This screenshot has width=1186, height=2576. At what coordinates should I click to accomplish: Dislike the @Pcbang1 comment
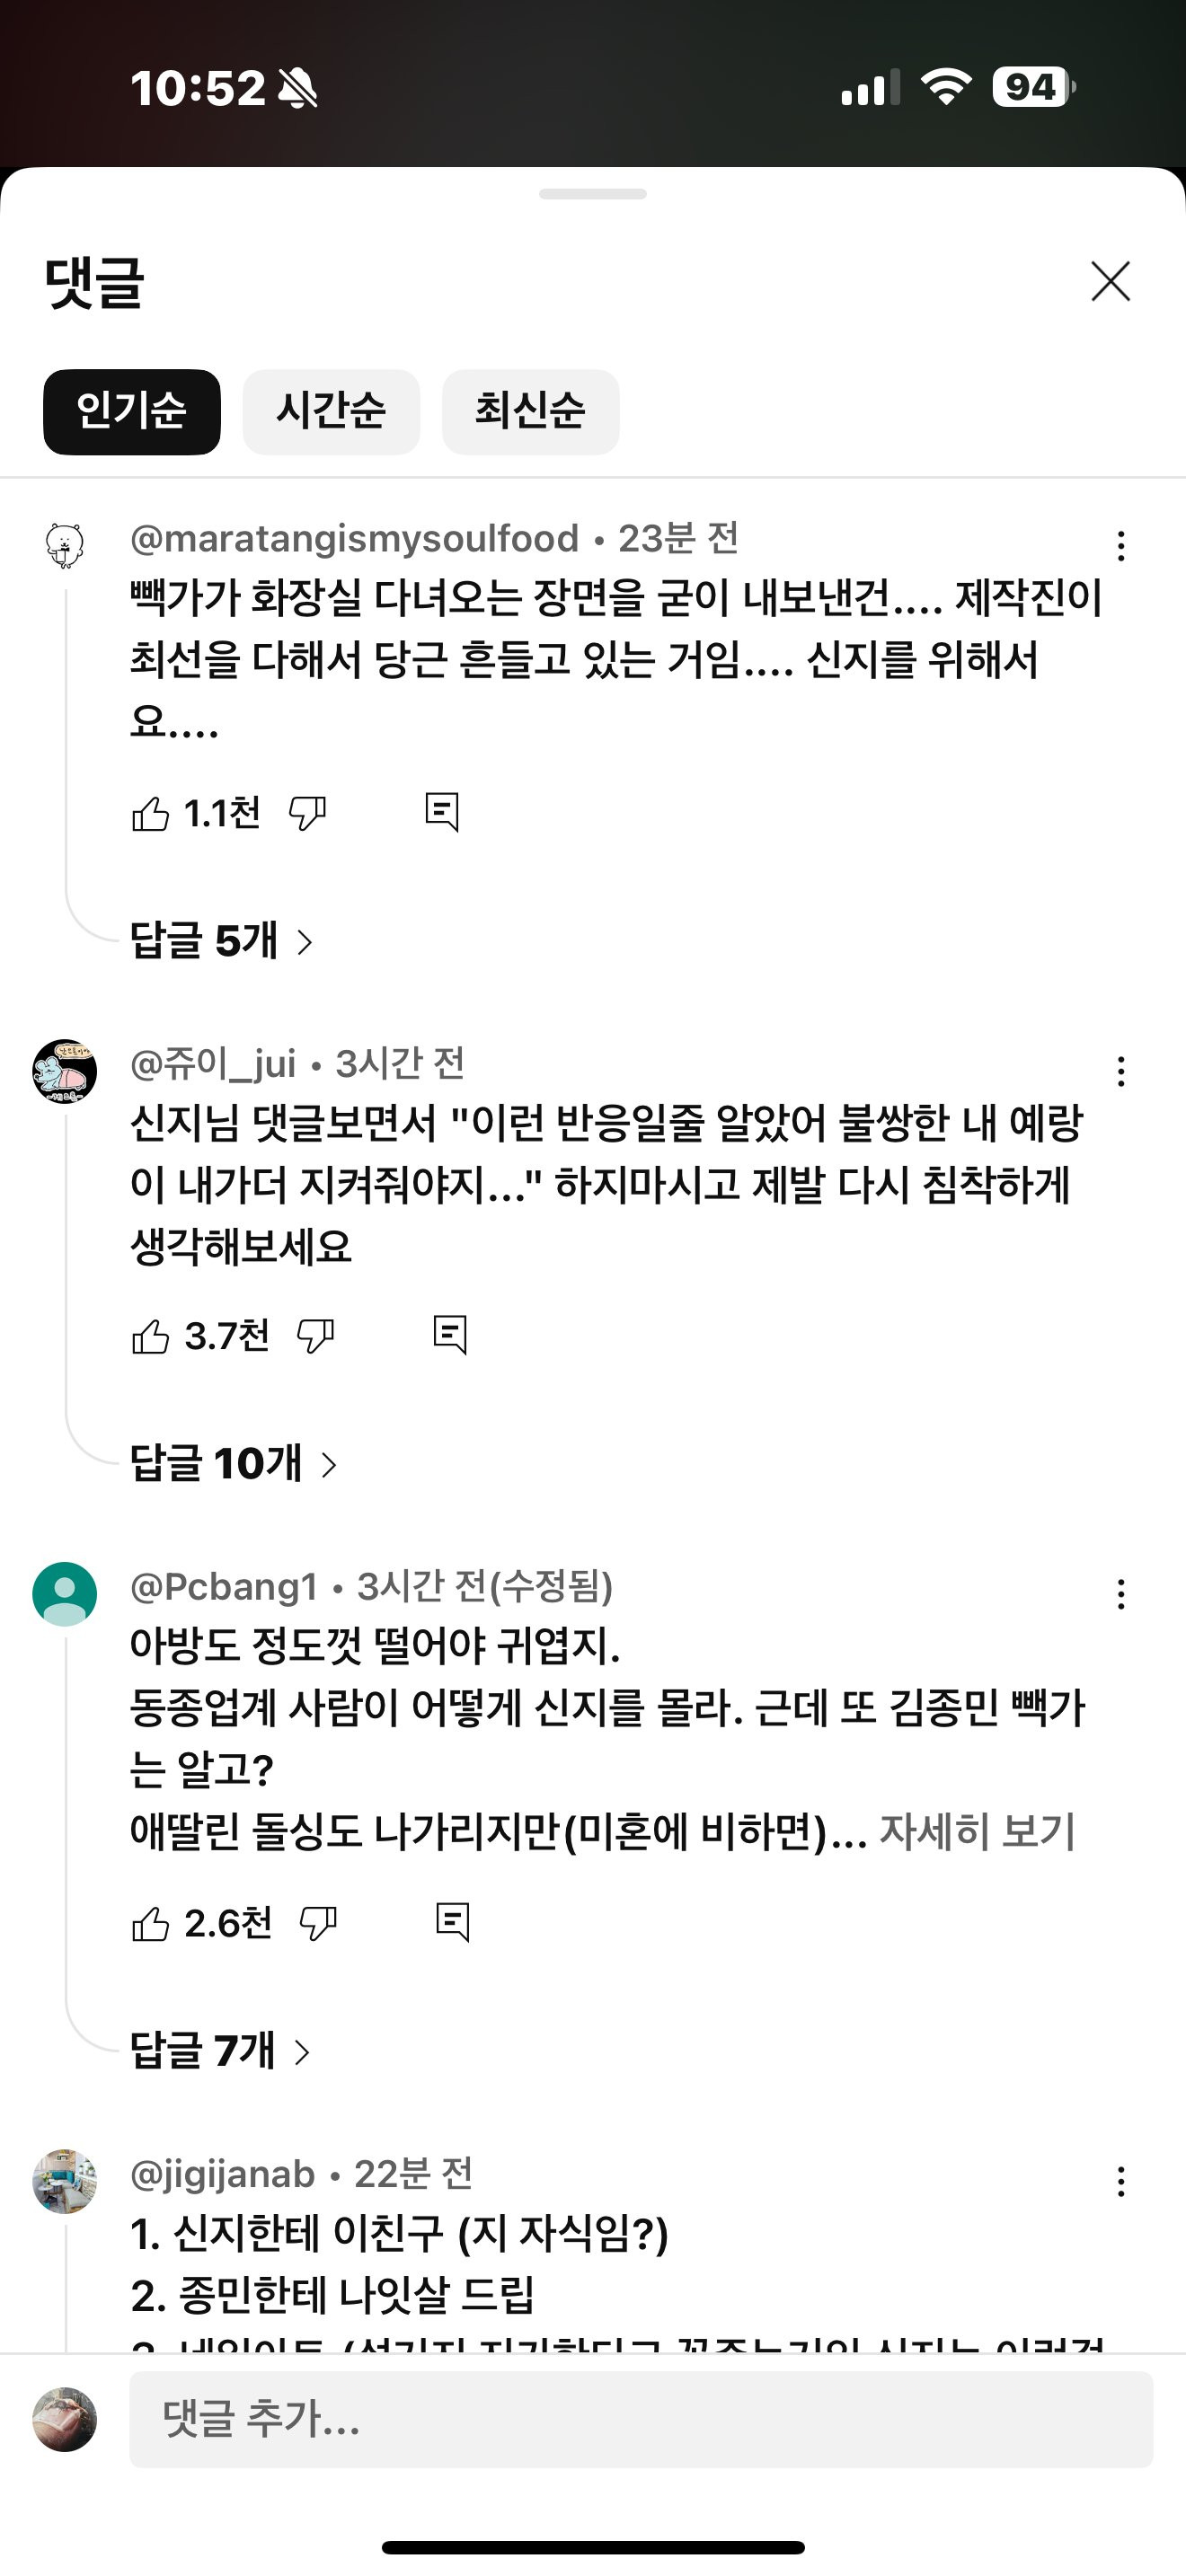(318, 1923)
